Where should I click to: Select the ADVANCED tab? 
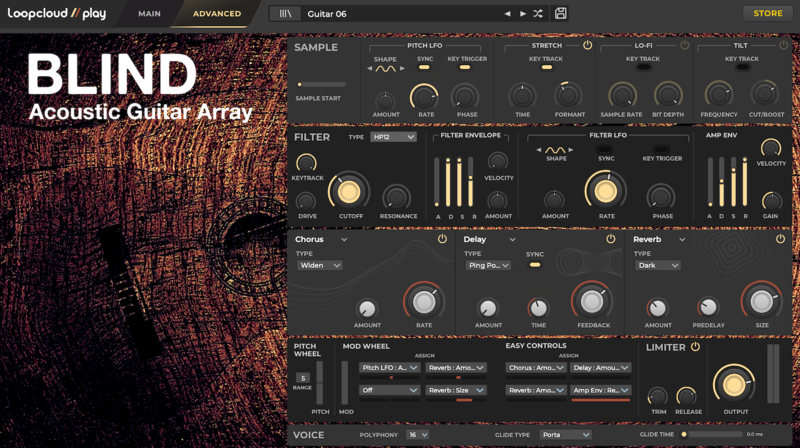point(216,14)
